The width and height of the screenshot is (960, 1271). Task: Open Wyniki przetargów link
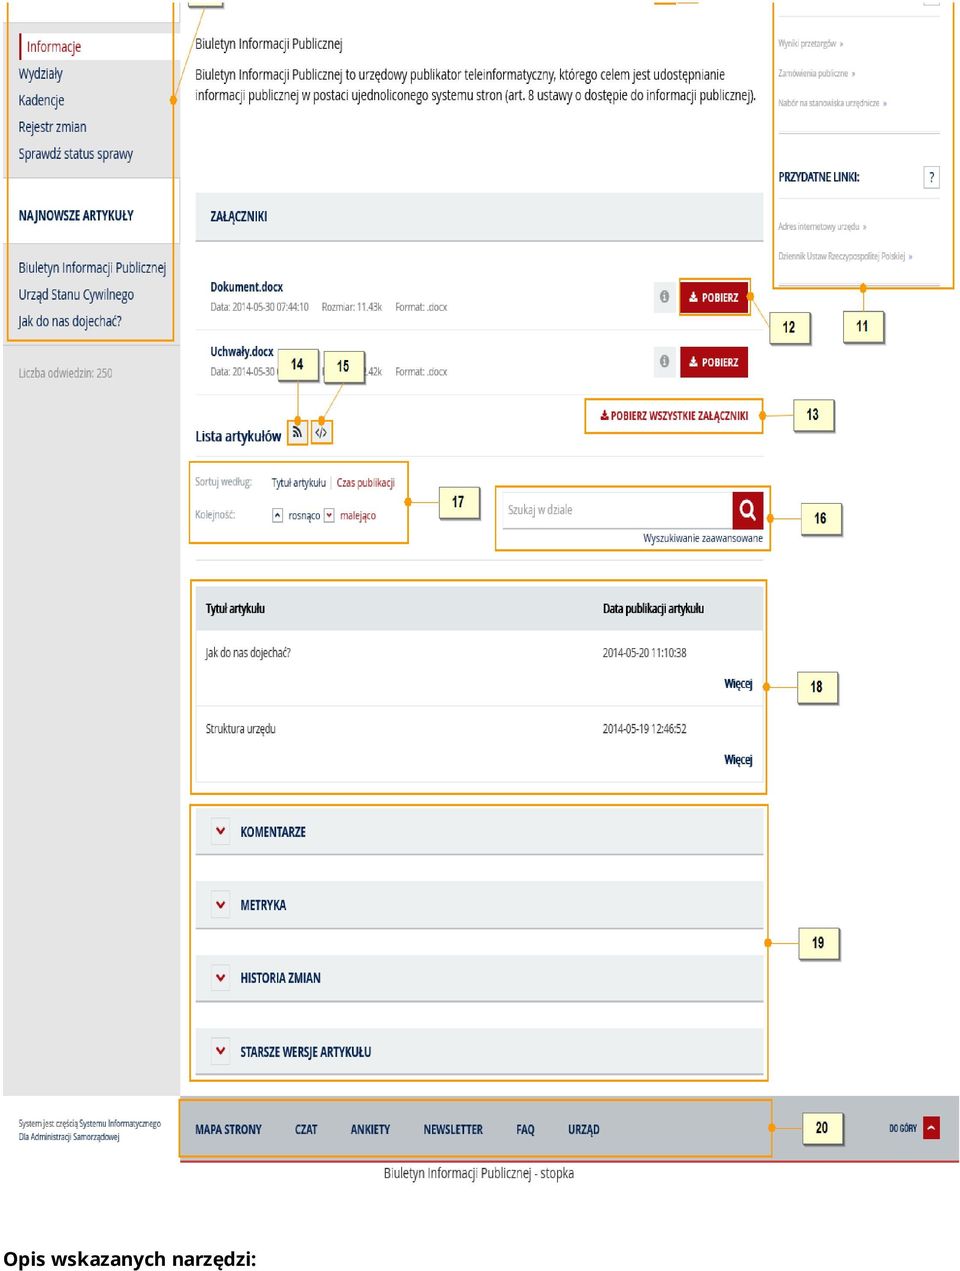[x=811, y=44]
